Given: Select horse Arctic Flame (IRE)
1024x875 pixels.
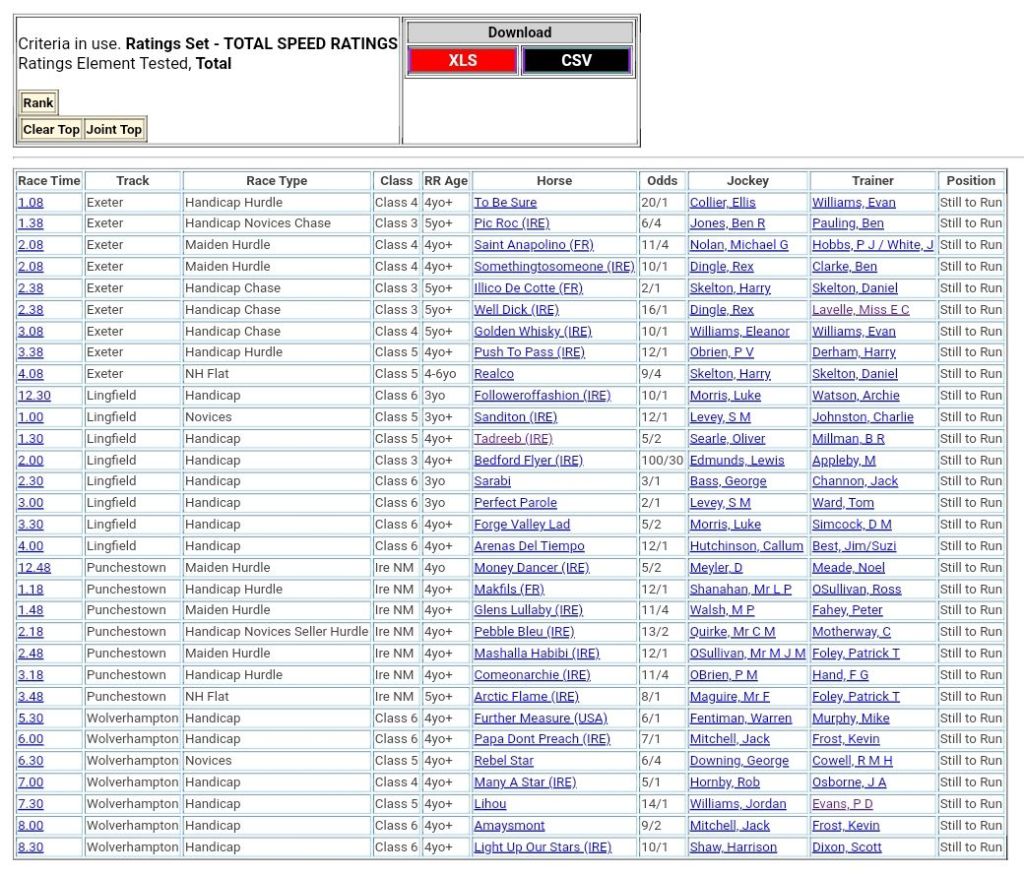Looking at the screenshot, I should coord(526,697).
